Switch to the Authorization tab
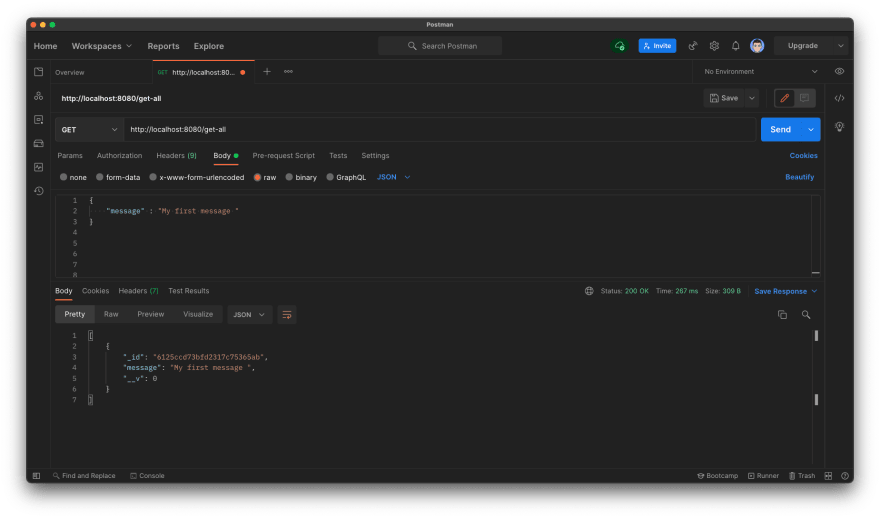Image resolution: width=880 pixels, height=518 pixels. (x=120, y=156)
